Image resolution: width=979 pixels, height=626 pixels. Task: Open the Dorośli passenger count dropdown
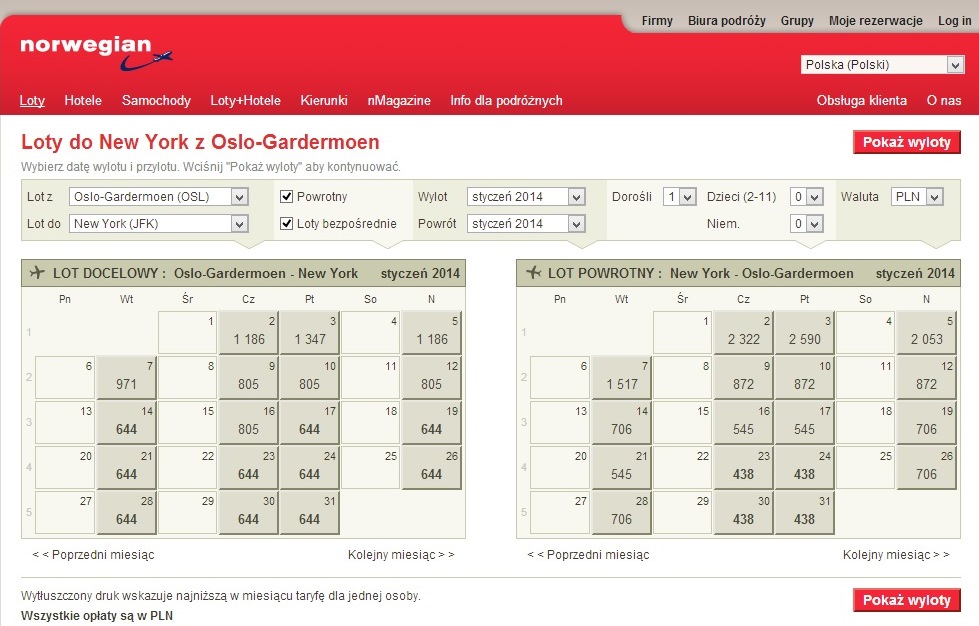679,197
